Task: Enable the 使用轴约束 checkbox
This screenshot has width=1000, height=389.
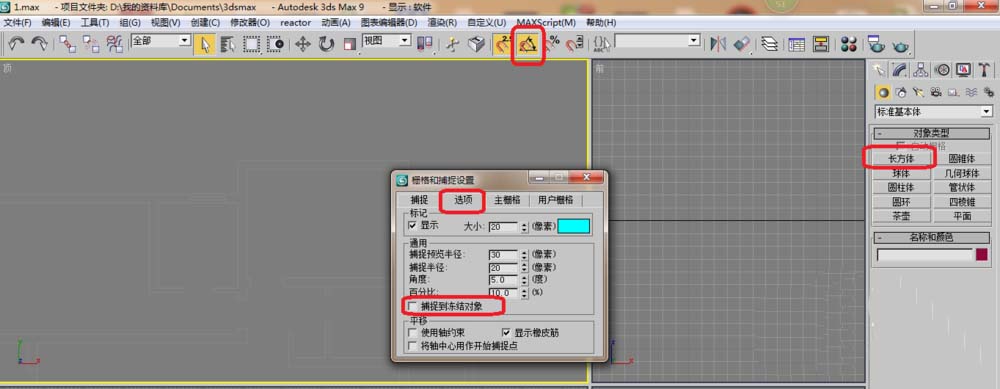Action: (413, 333)
